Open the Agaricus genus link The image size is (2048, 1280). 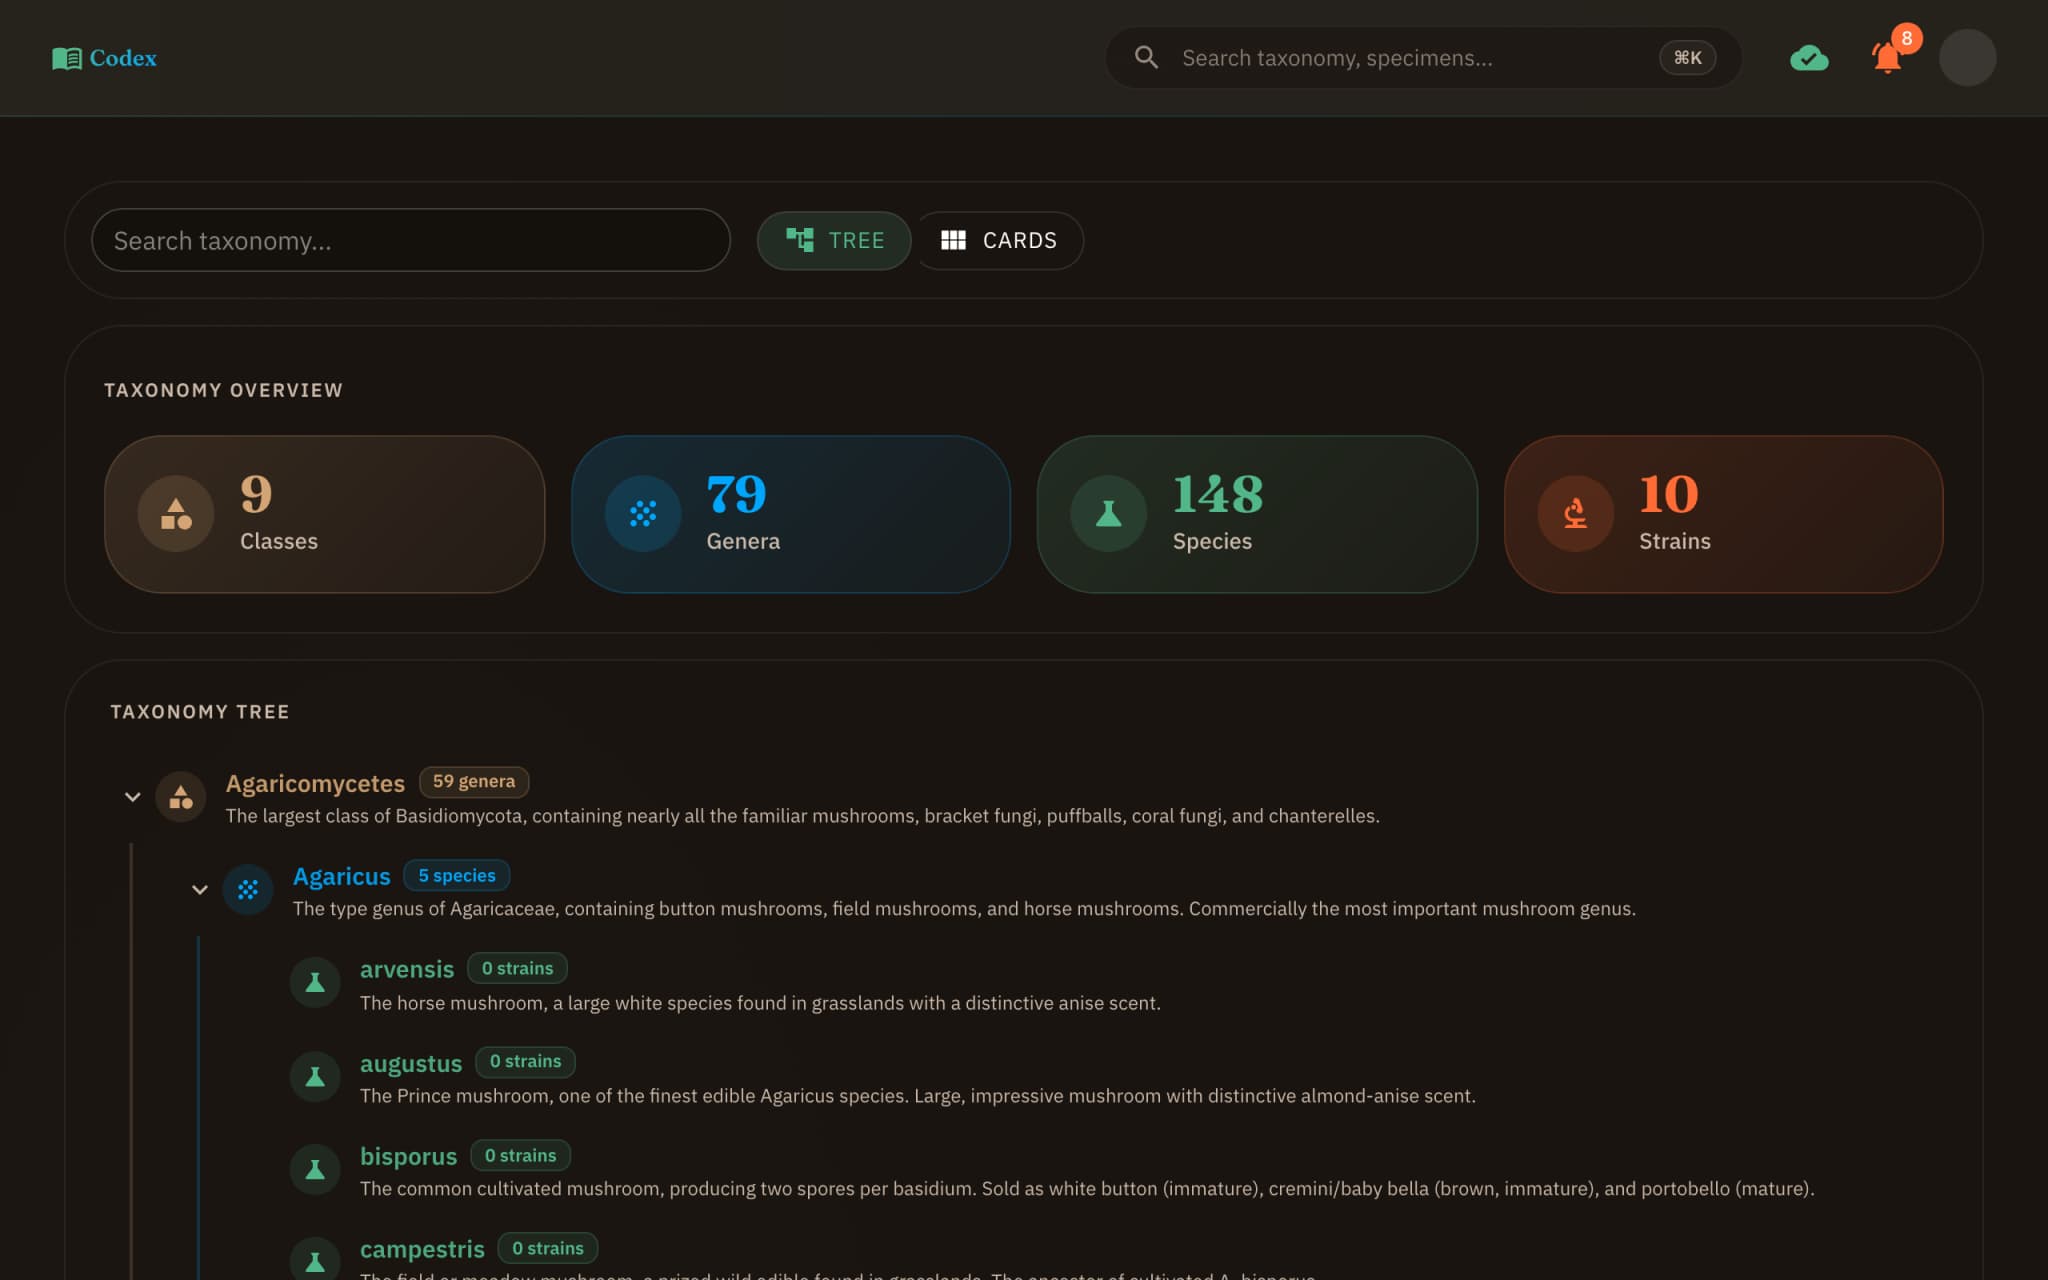342,876
